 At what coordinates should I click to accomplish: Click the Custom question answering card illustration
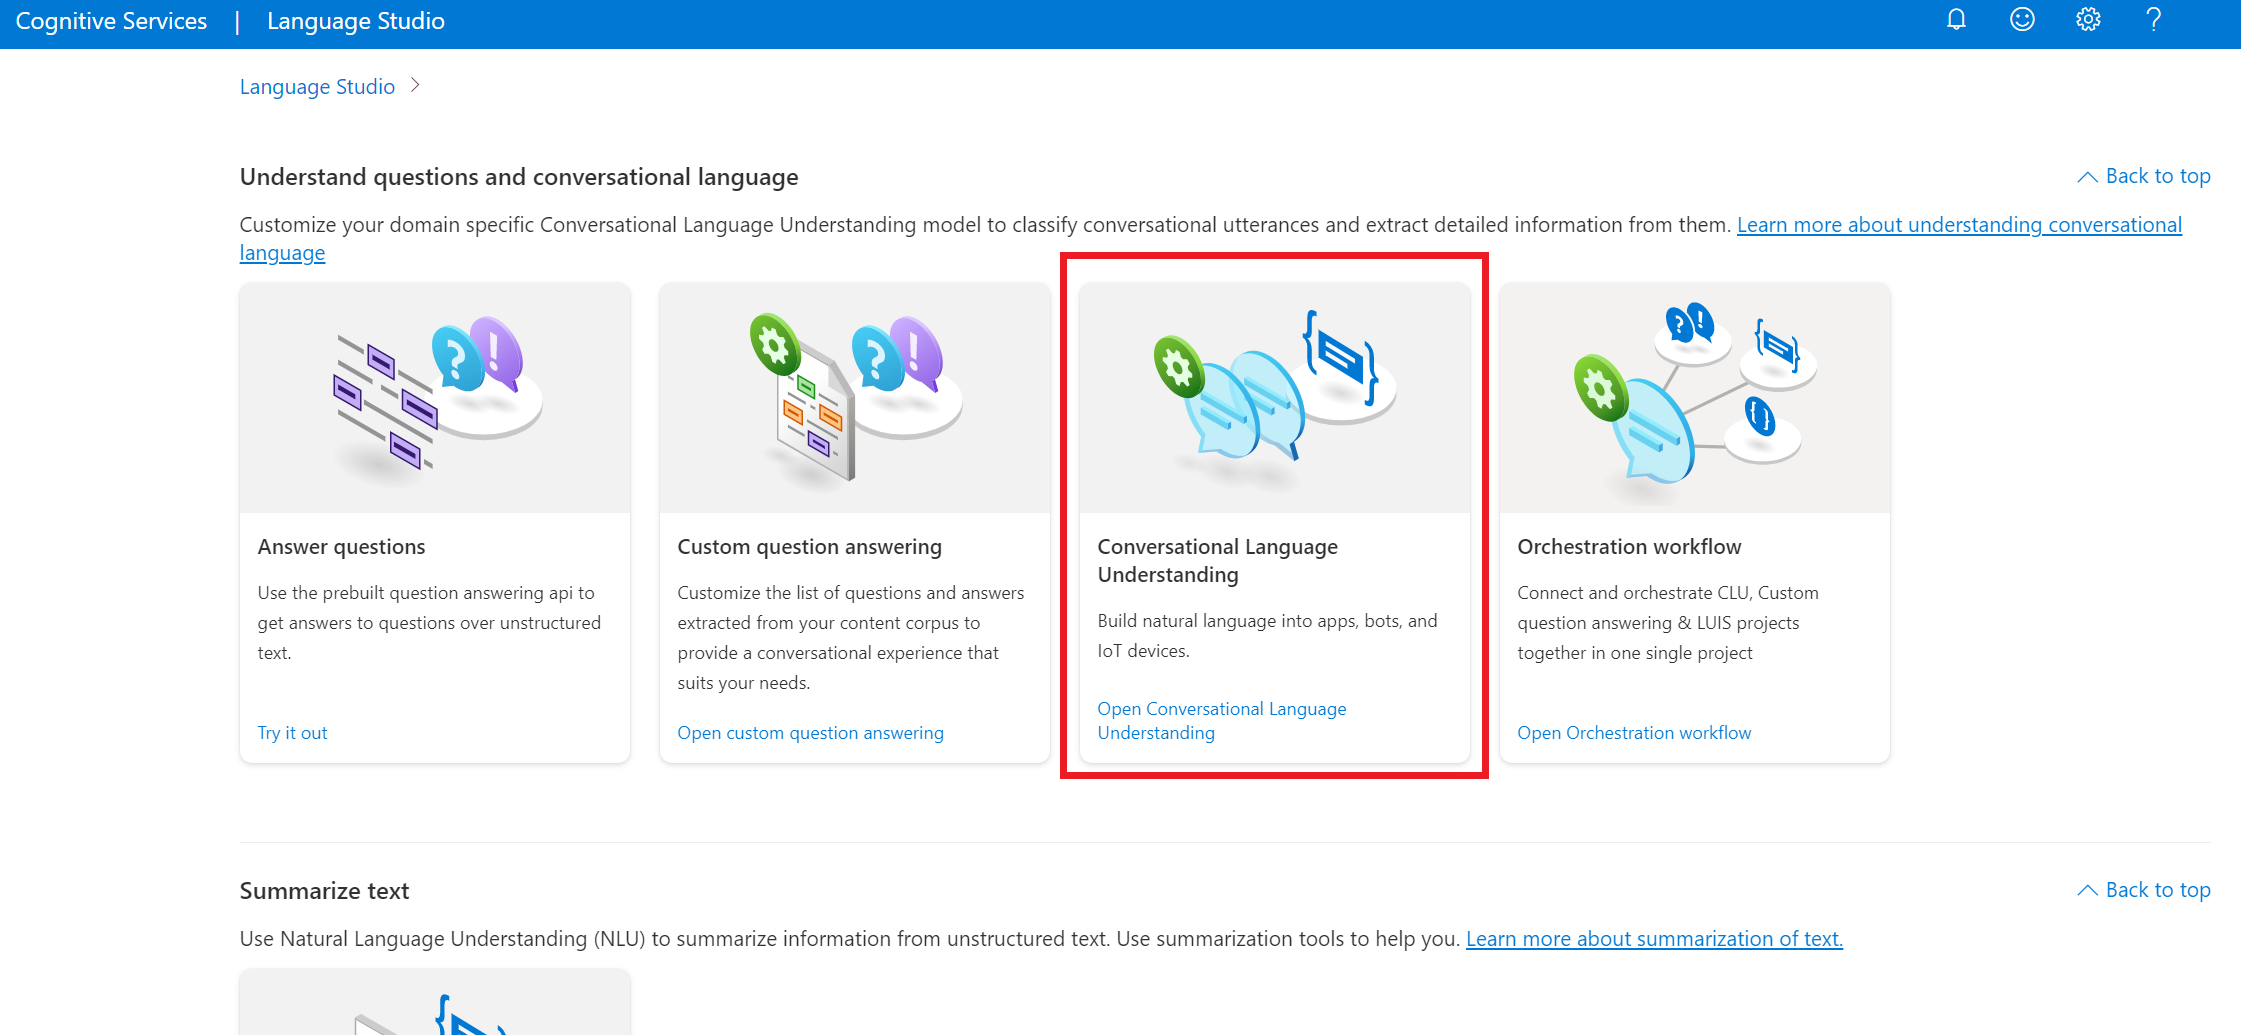click(853, 397)
